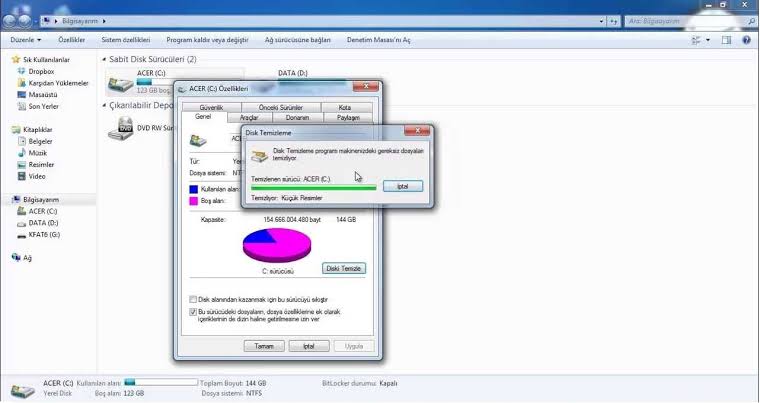Screen dimensions: 760x403
Task: Select KFAT6 (G:) in navigation tree
Action: [x=39, y=234]
